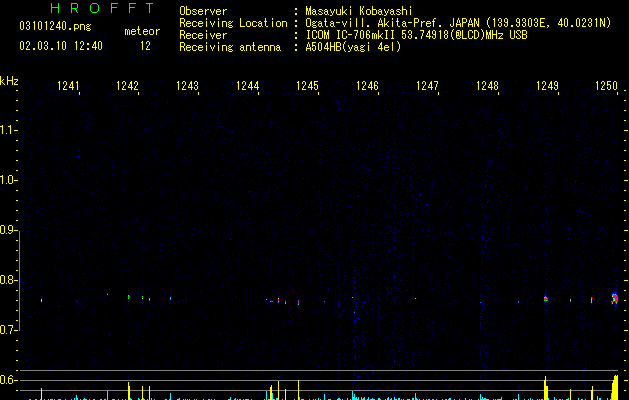
Task: Click the 0.8 frequency axis label
Action: pos(8,280)
